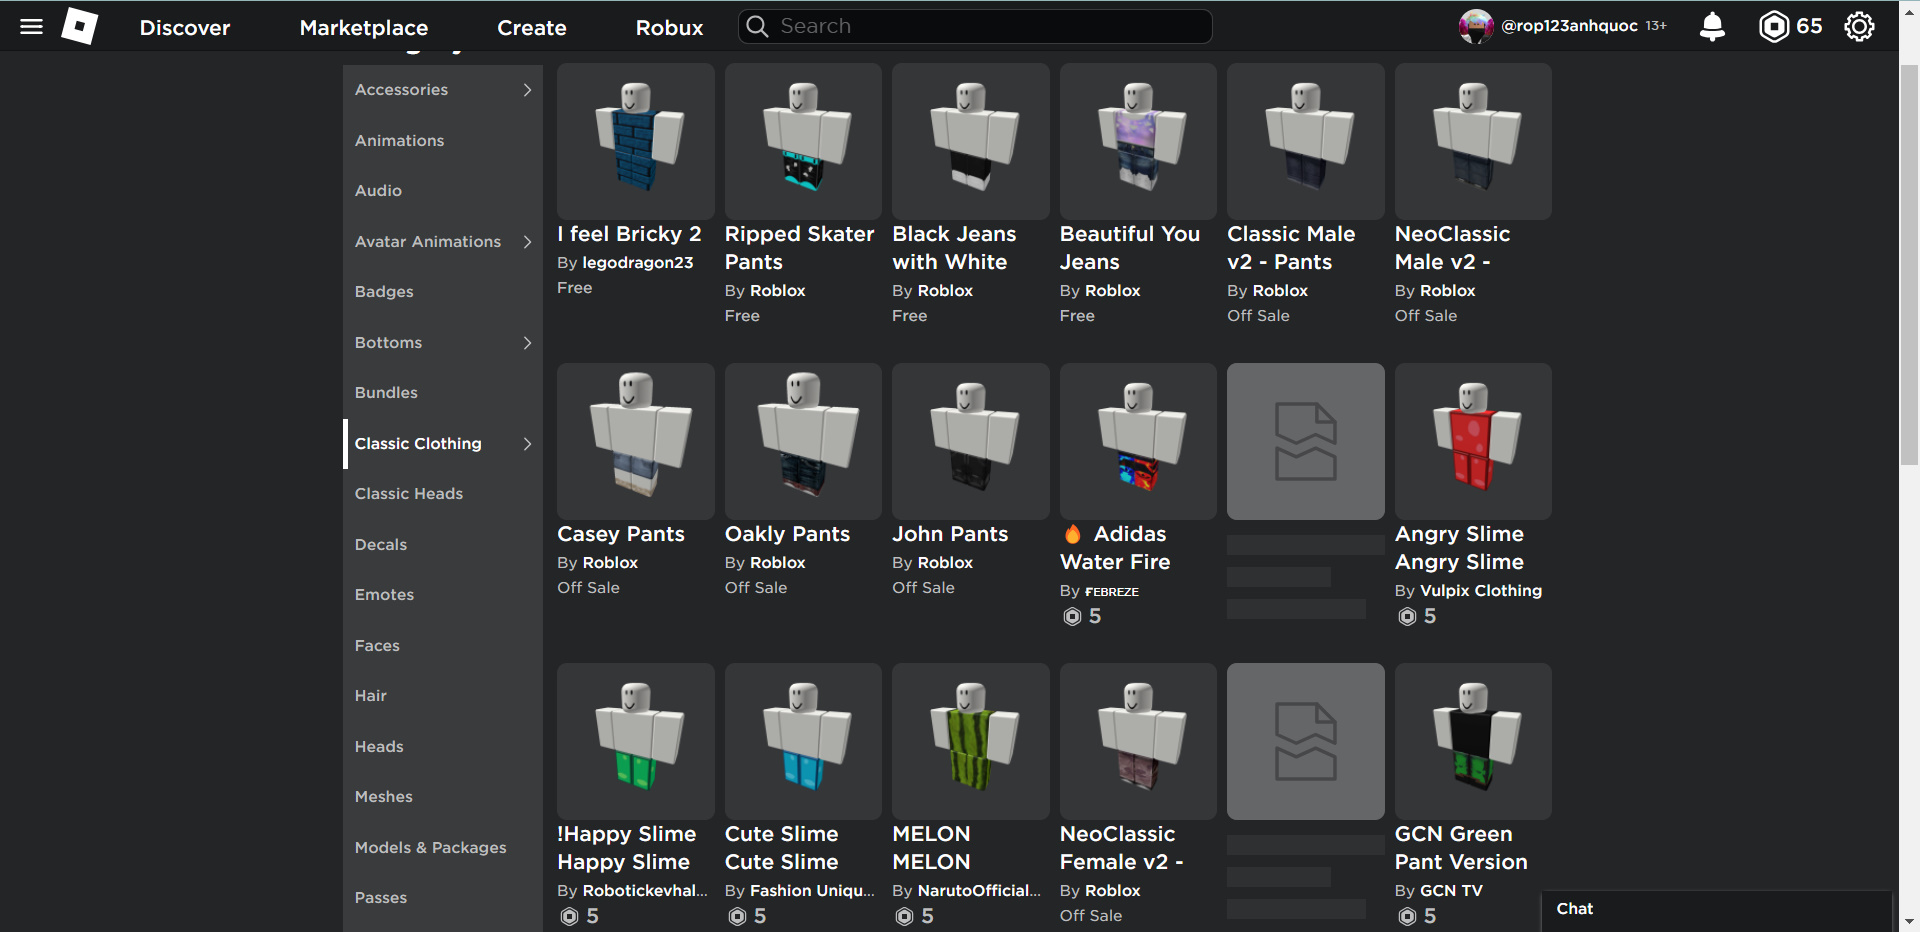Screen dimensions: 1920x932
Task: Open the NeoClassic Female v2 thumbnail
Action: (1138, 741)
